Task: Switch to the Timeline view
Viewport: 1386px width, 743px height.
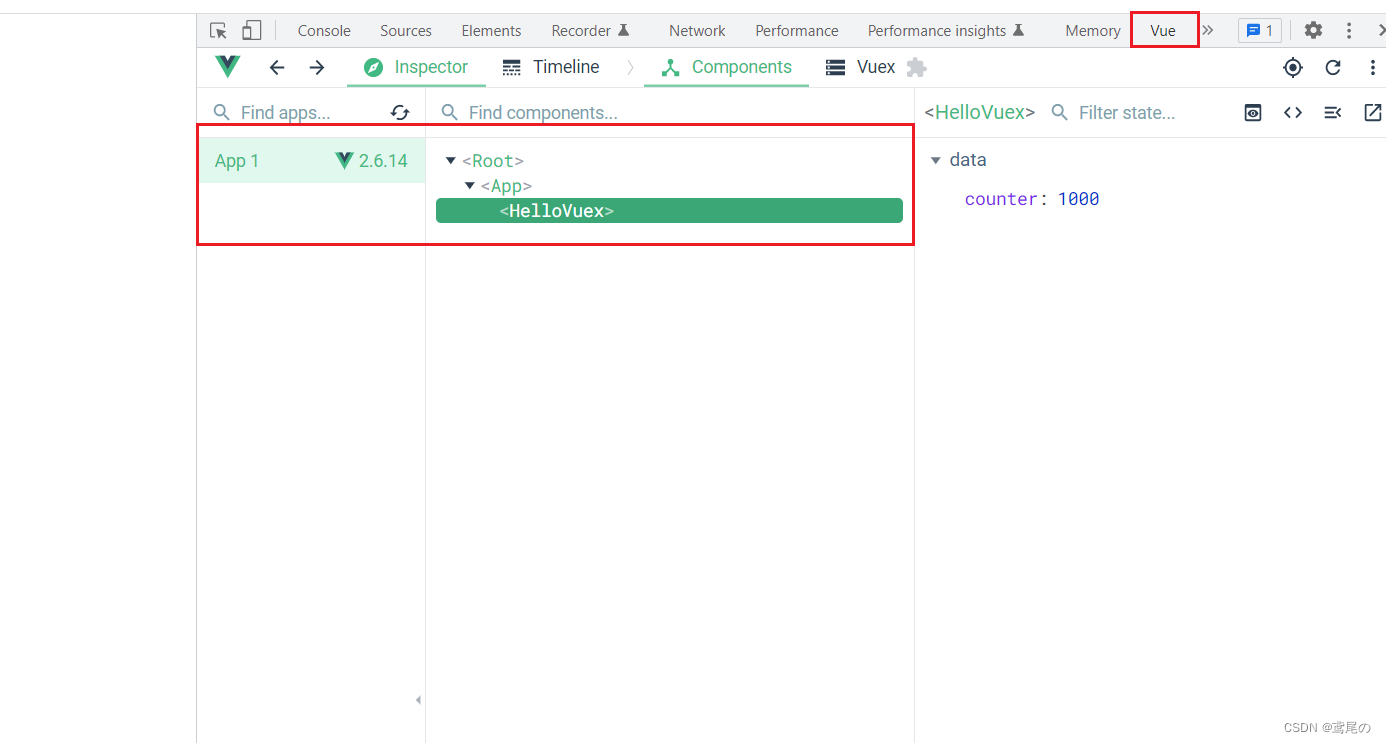Action: [x=551, y=67]
